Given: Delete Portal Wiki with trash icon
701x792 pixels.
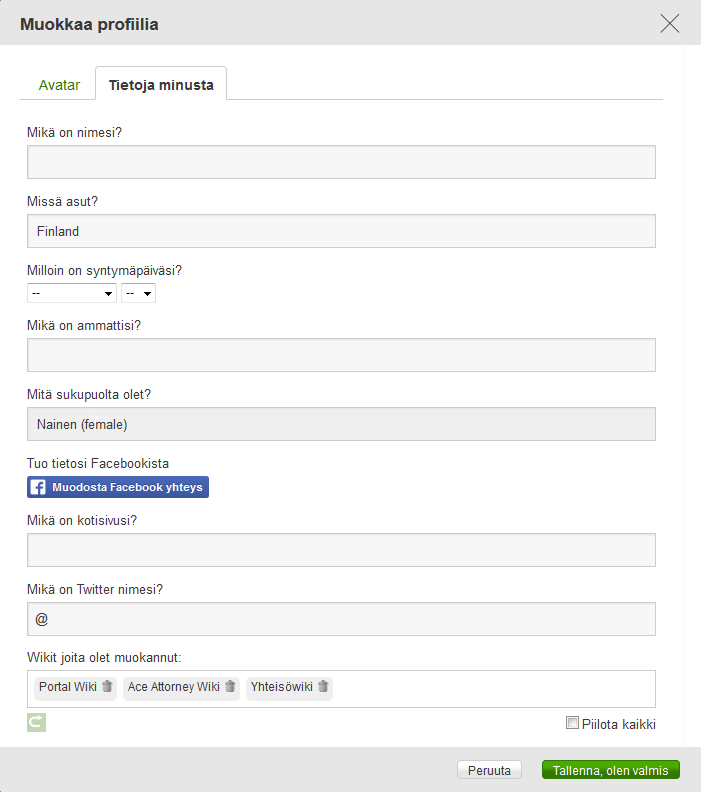Looking at the screenshot, I should pyautogui.click(x=107, y=687).
